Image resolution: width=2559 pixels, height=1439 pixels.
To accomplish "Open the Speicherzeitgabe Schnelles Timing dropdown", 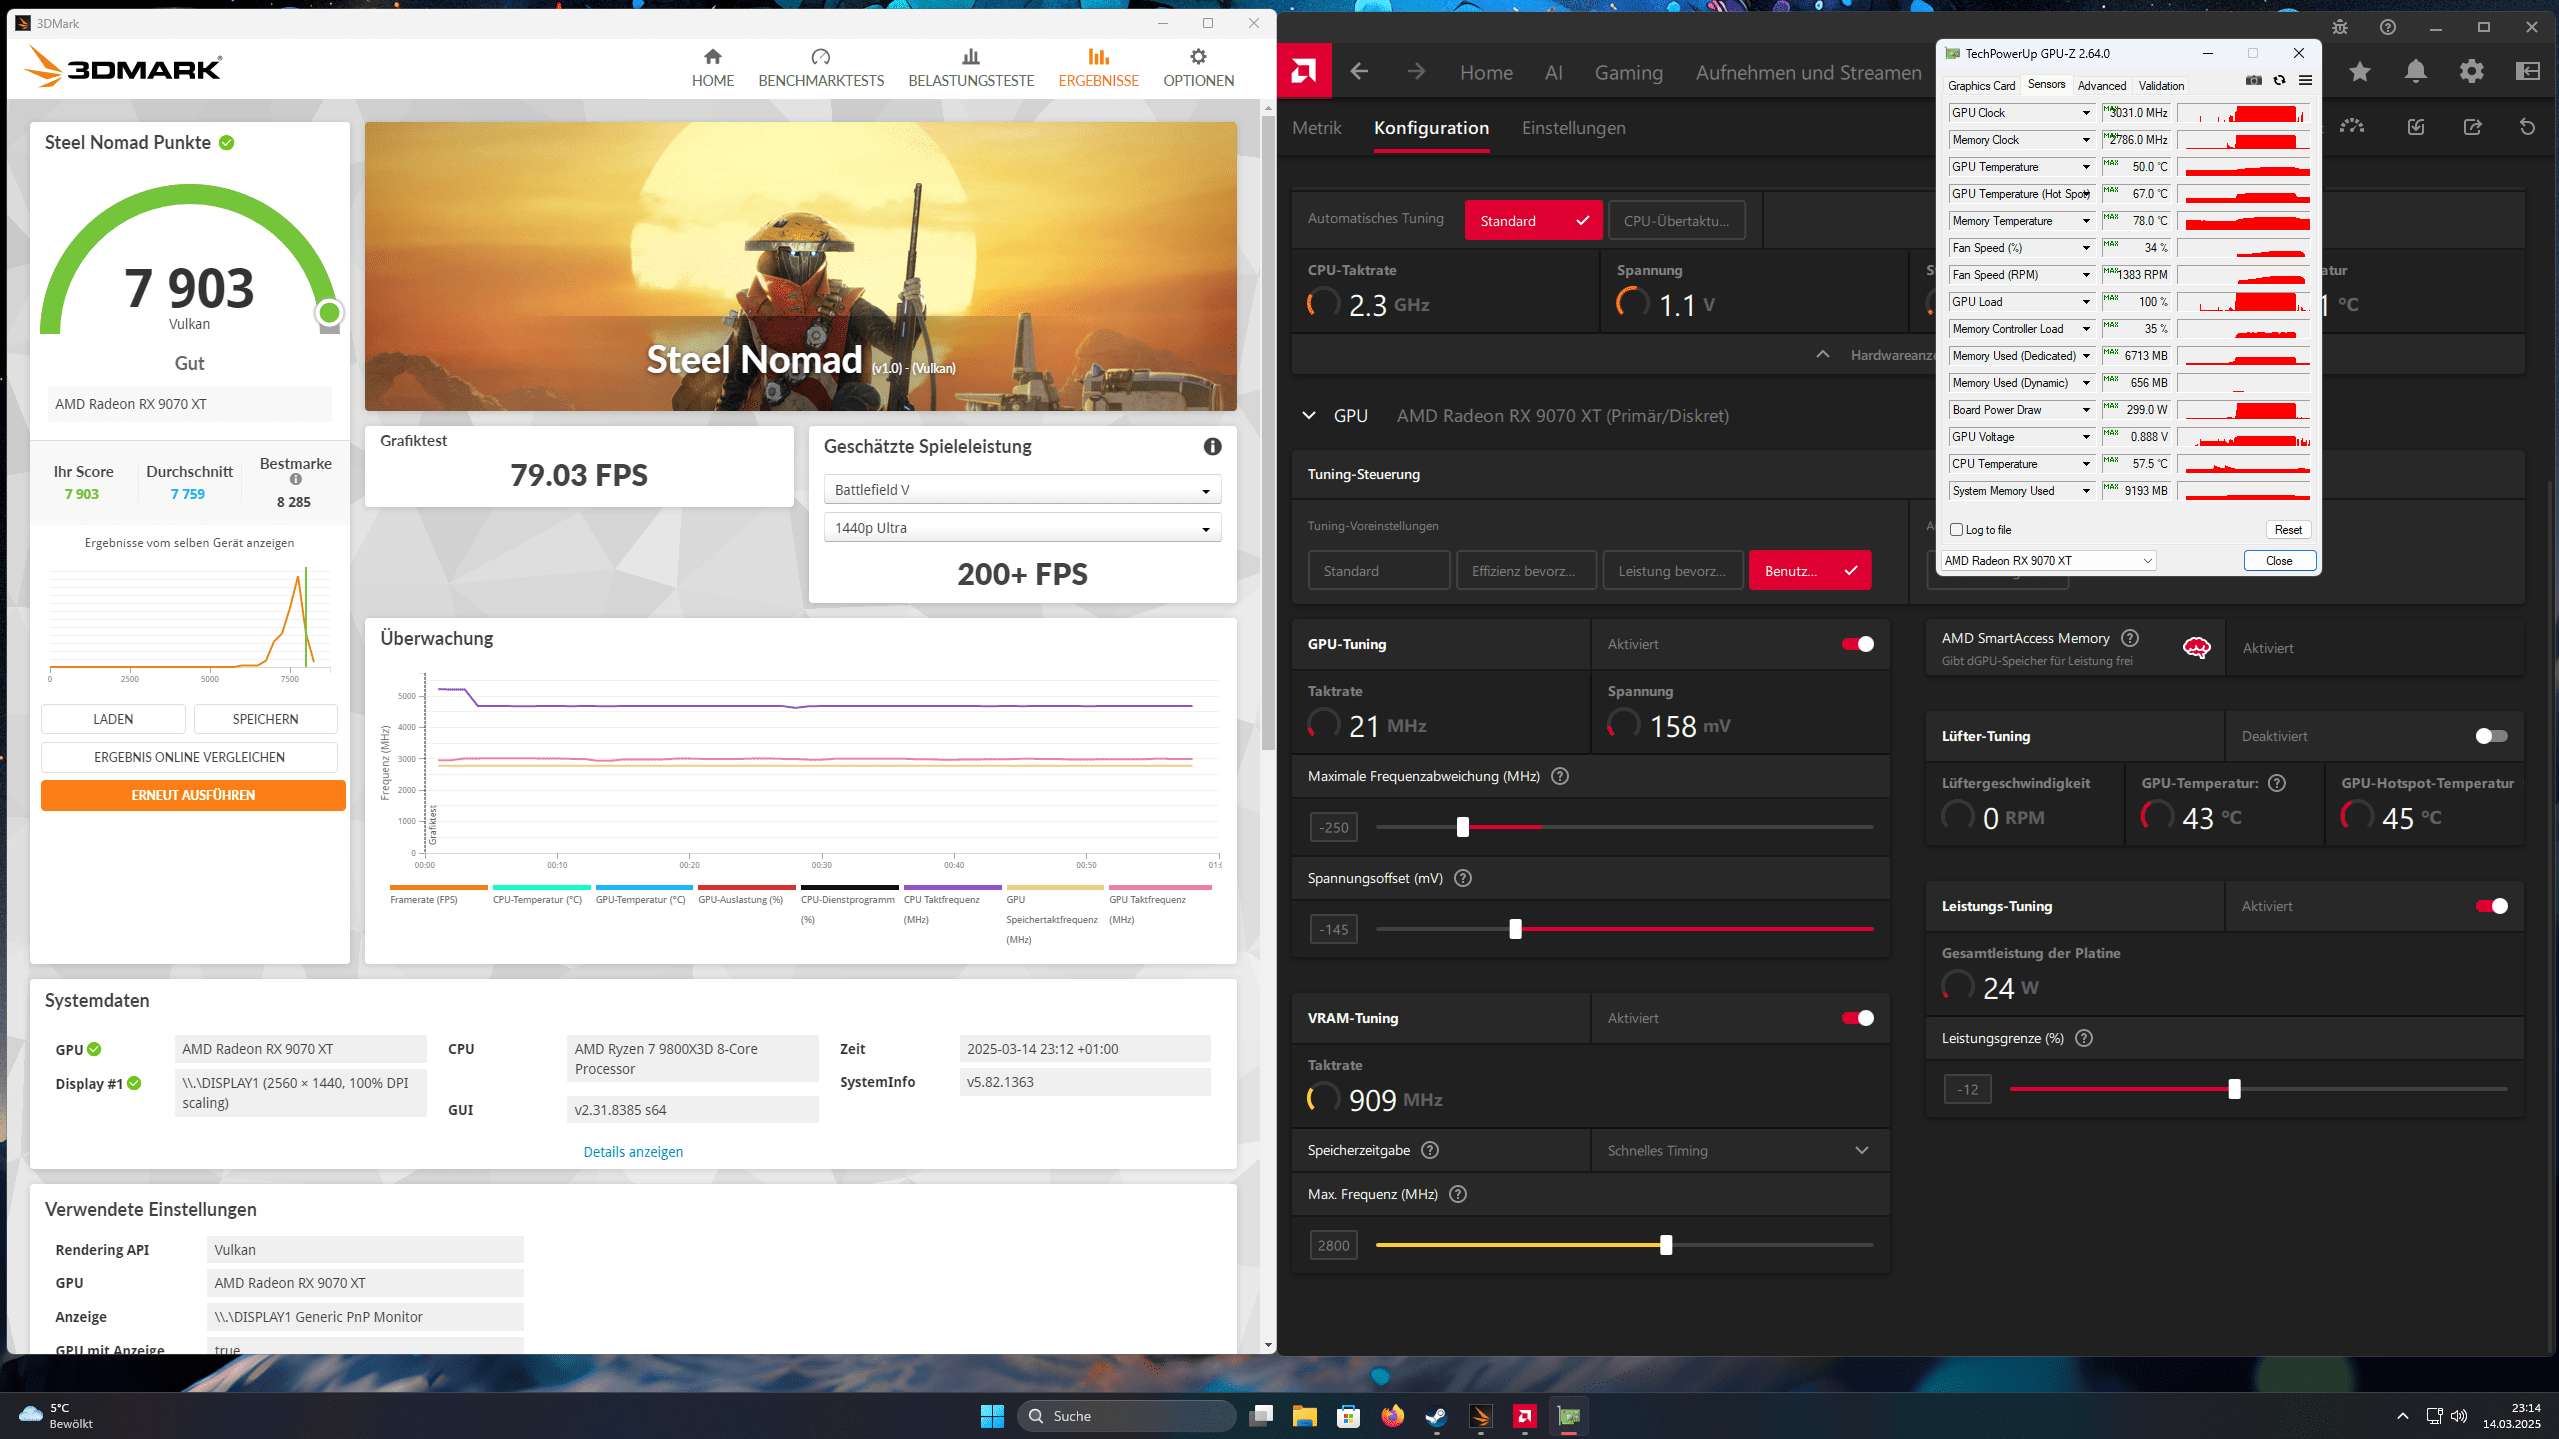I will (1738, 1151).
